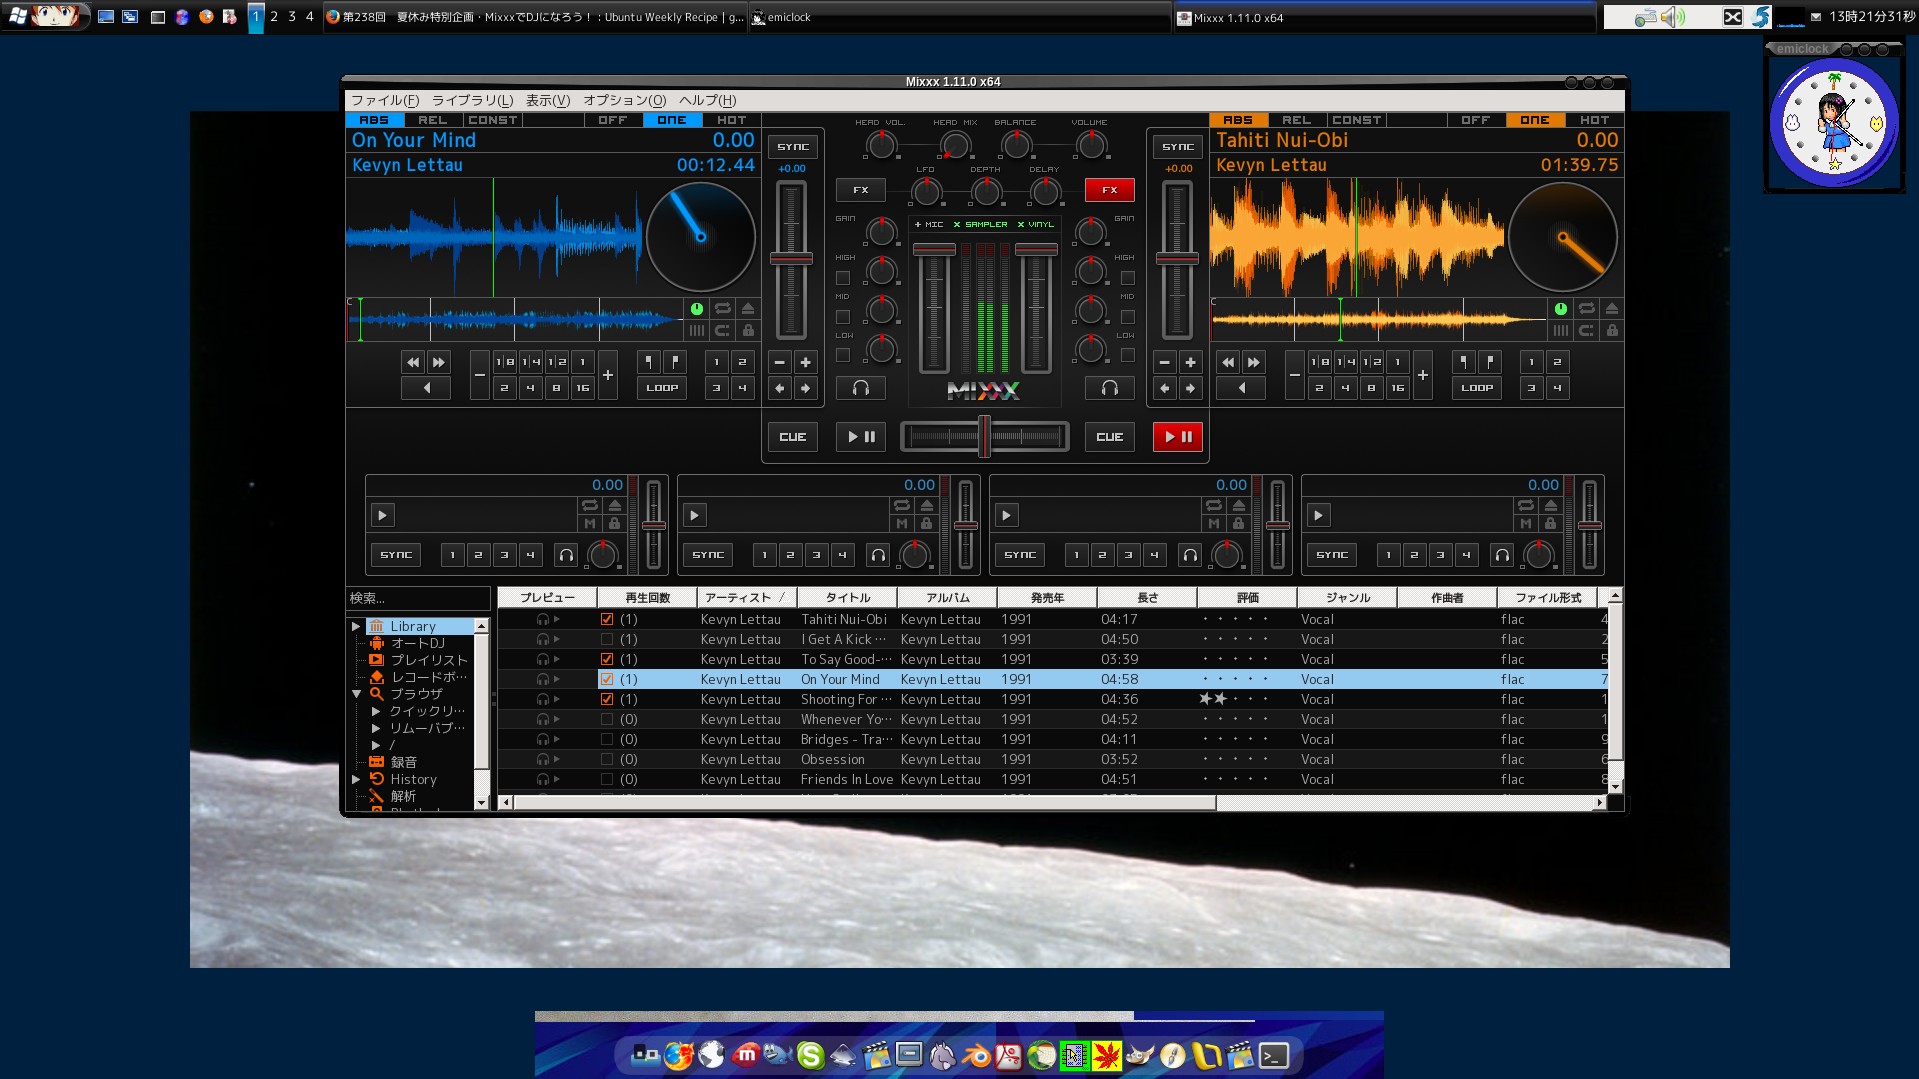Click the 検索 search field above the library tree
Screen dimensions: 1919x1079
tap(418, 598)
